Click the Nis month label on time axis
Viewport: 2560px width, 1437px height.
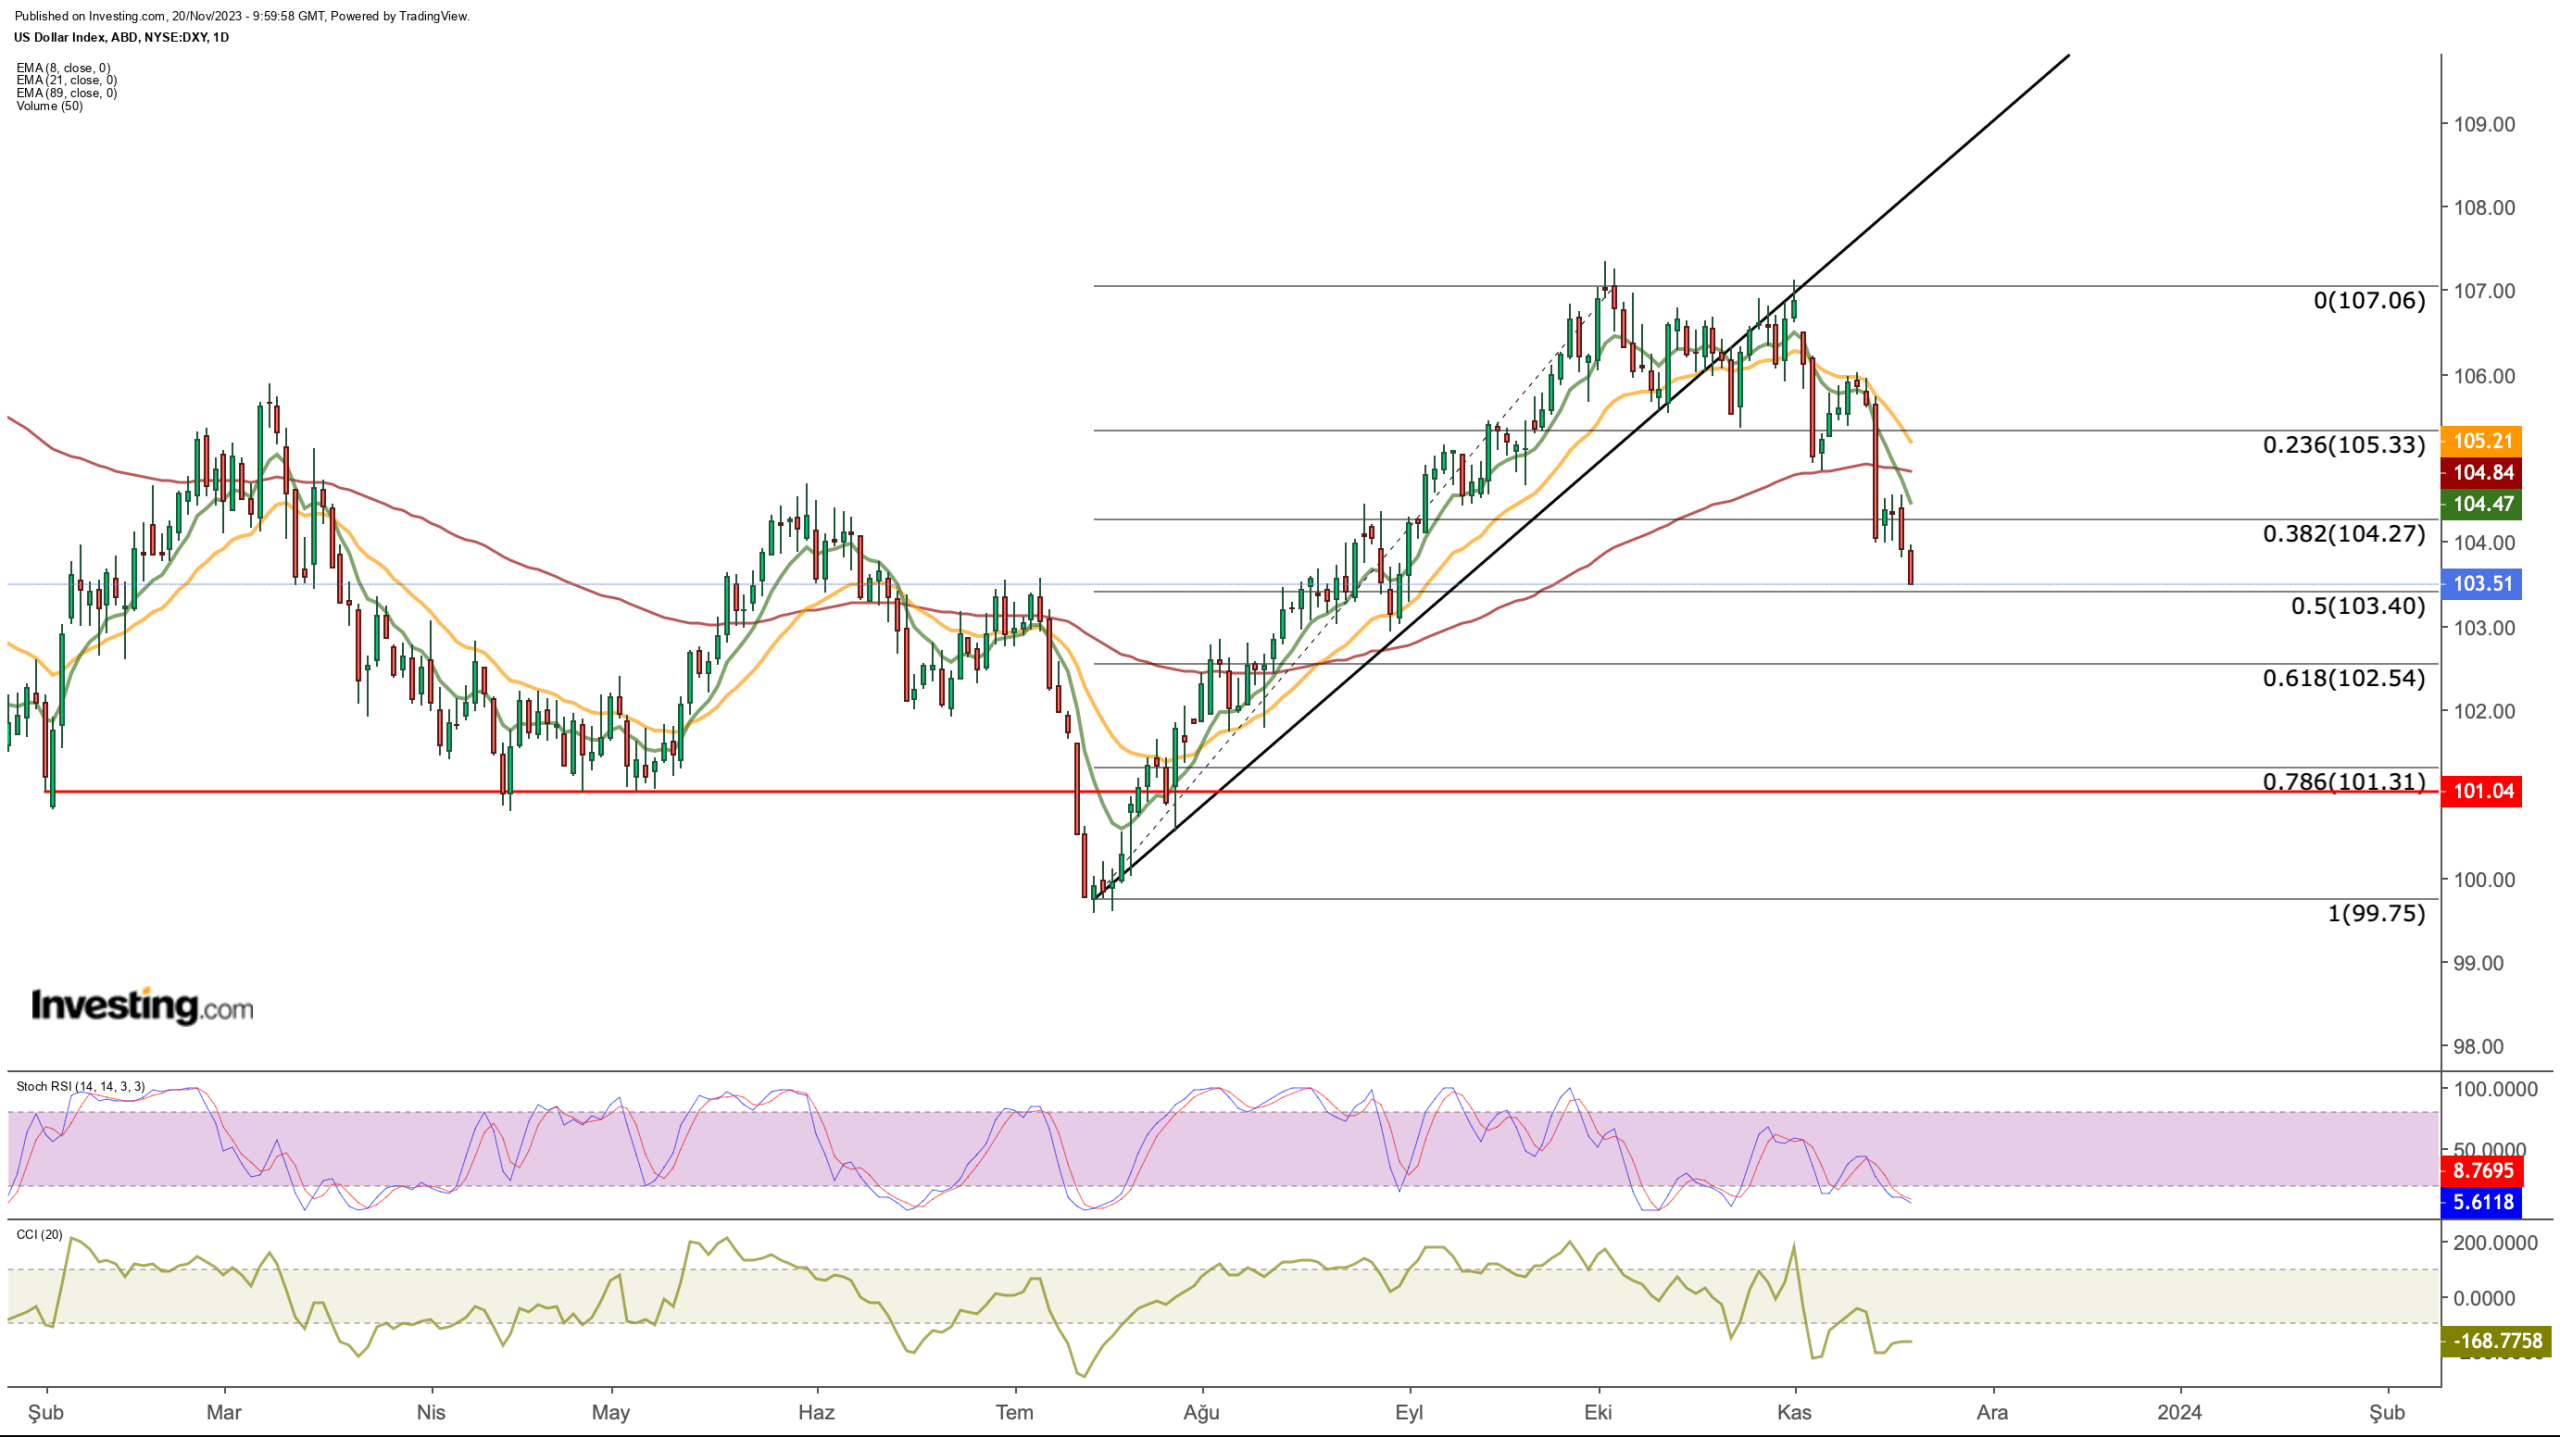point(431,1412)
